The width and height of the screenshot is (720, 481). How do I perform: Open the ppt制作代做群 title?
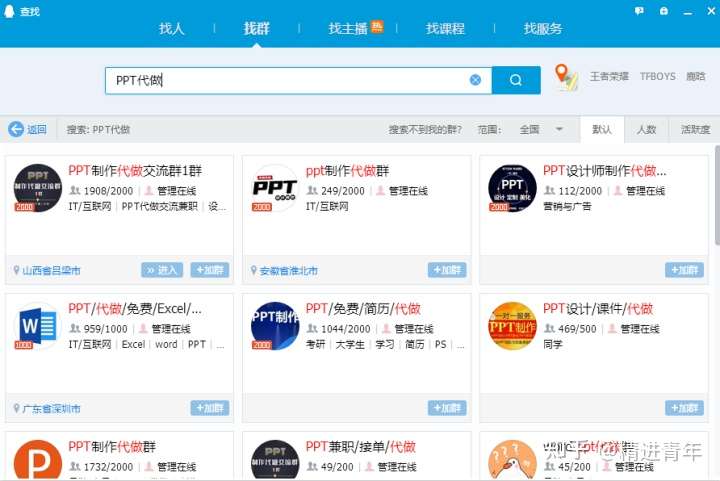pyautogui.click(x=347, y=171)
